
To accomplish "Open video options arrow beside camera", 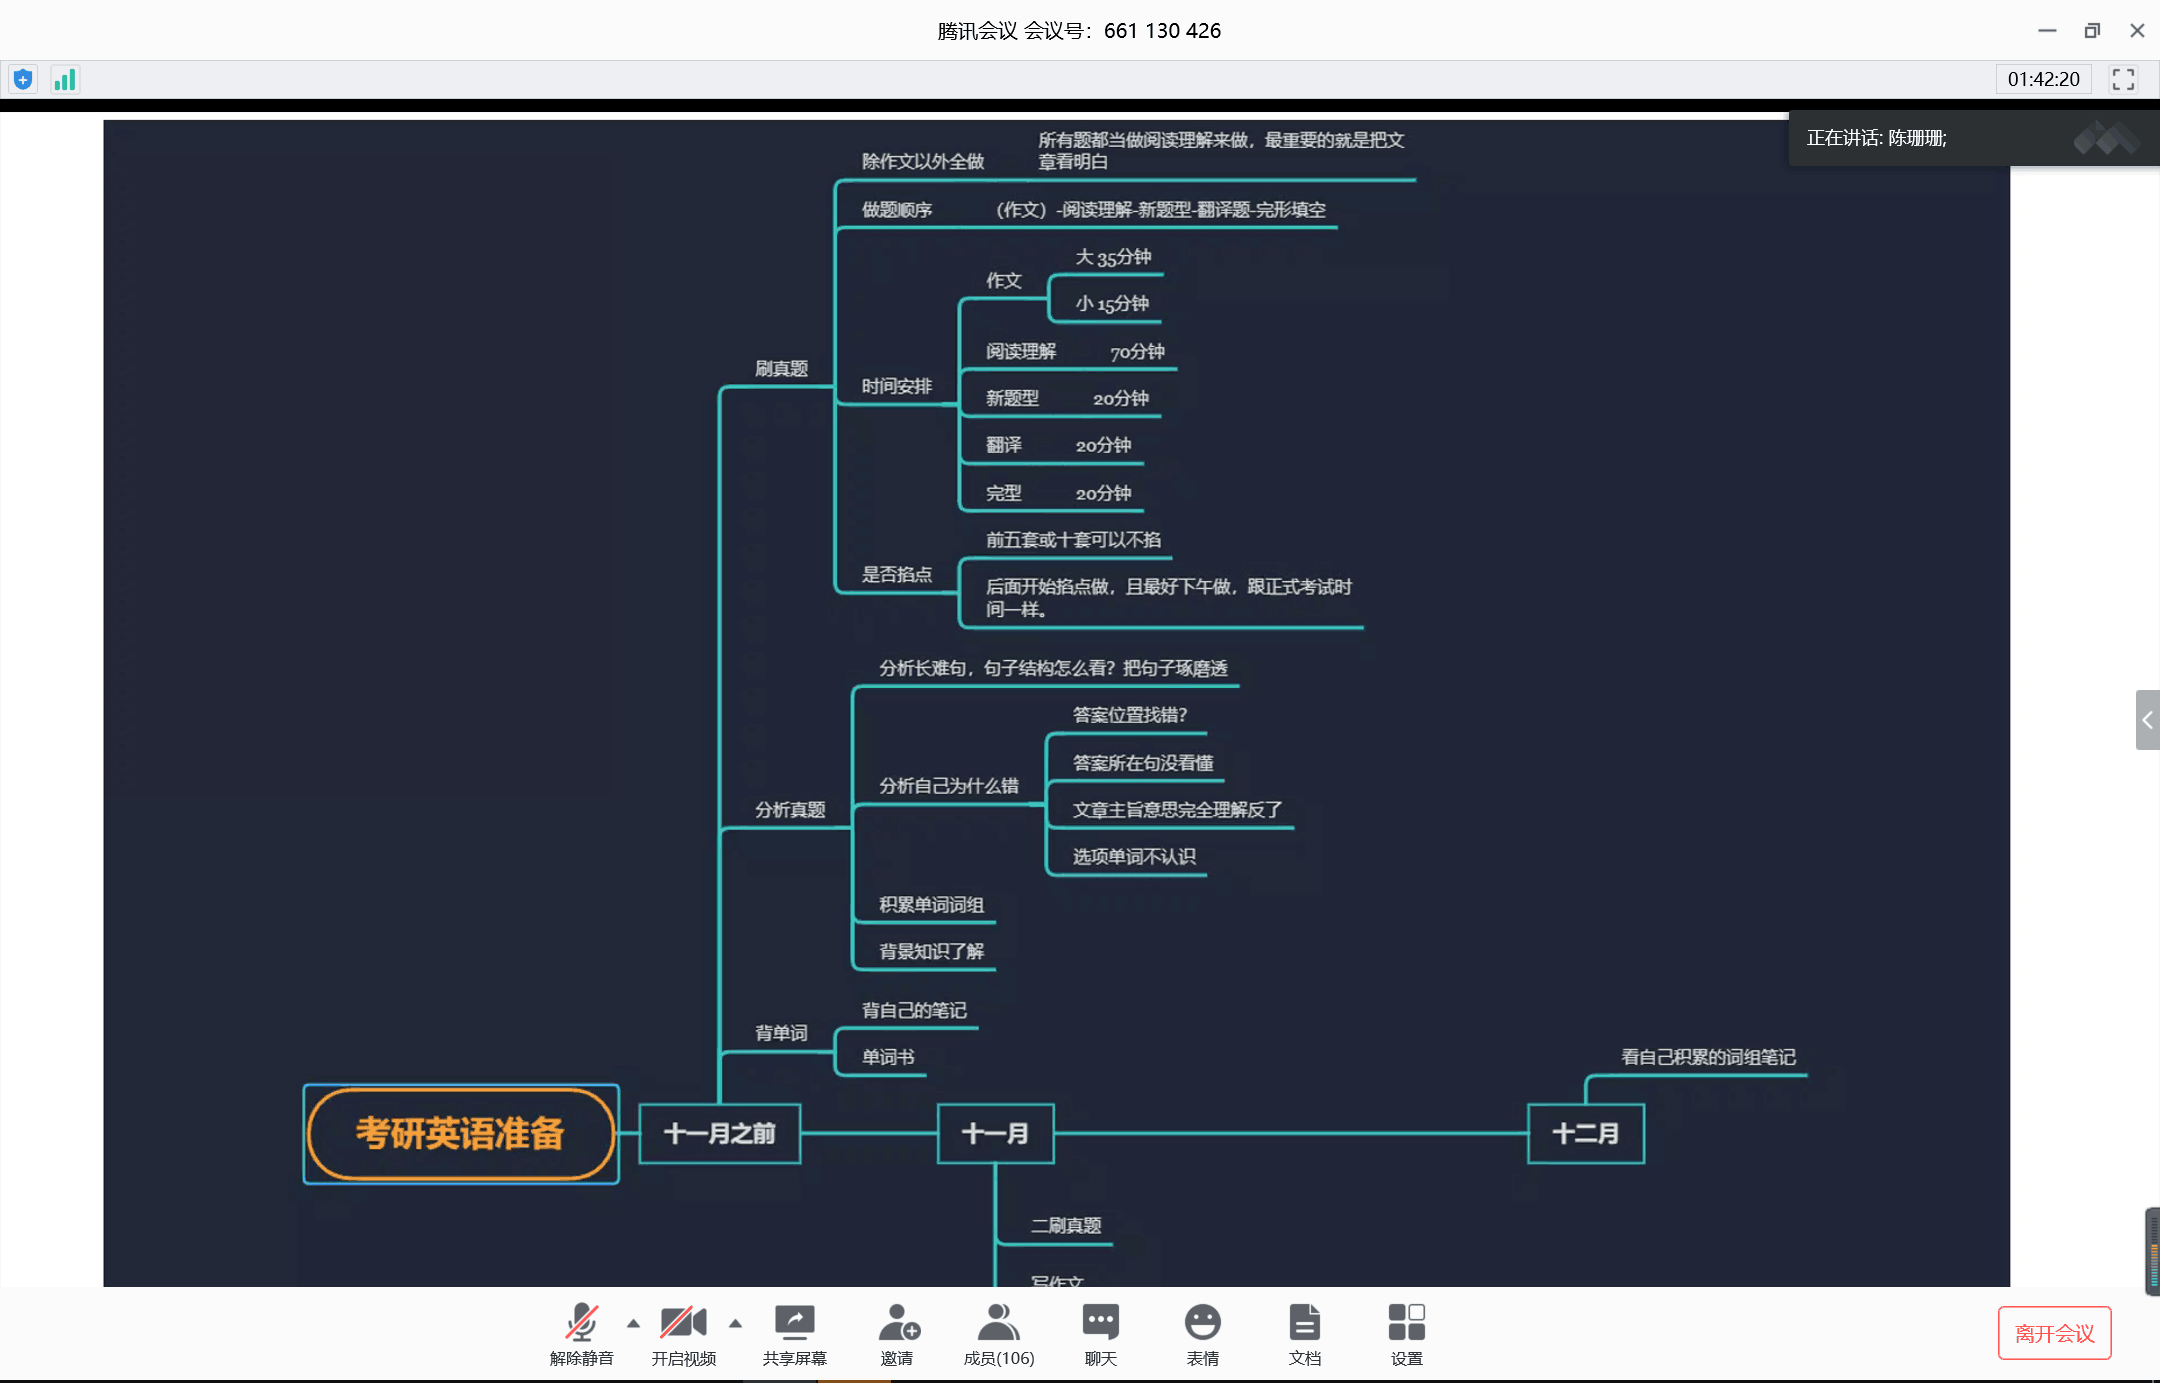I will tap(736, 1323).
